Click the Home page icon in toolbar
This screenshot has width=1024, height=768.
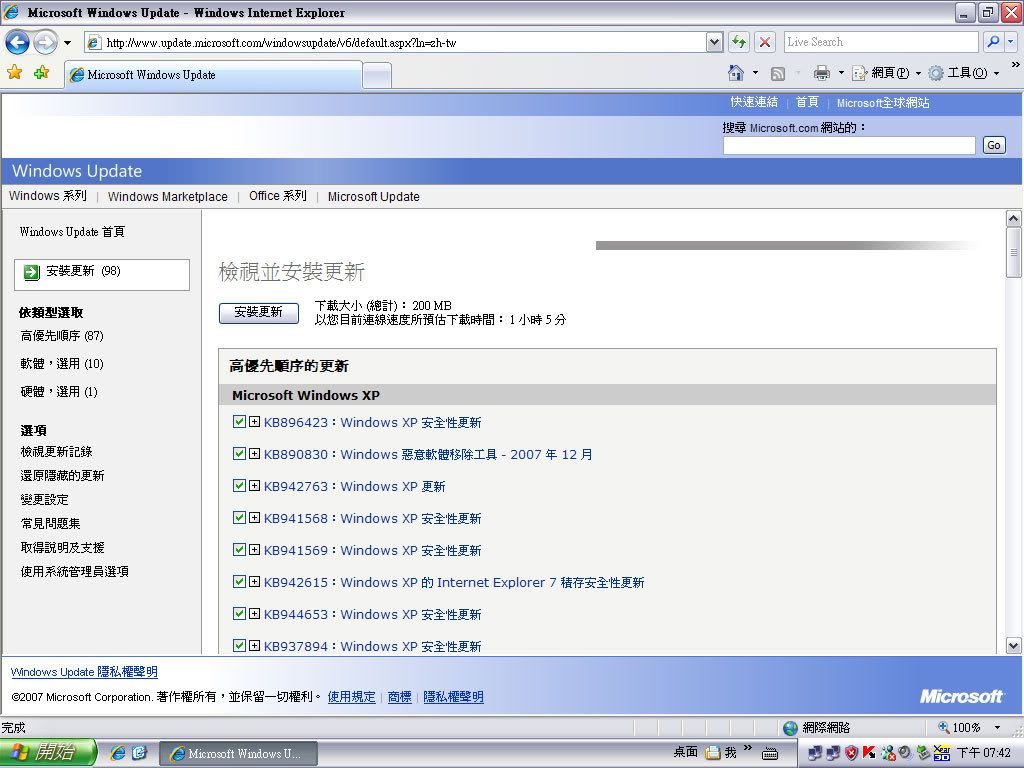click(736, 73)
